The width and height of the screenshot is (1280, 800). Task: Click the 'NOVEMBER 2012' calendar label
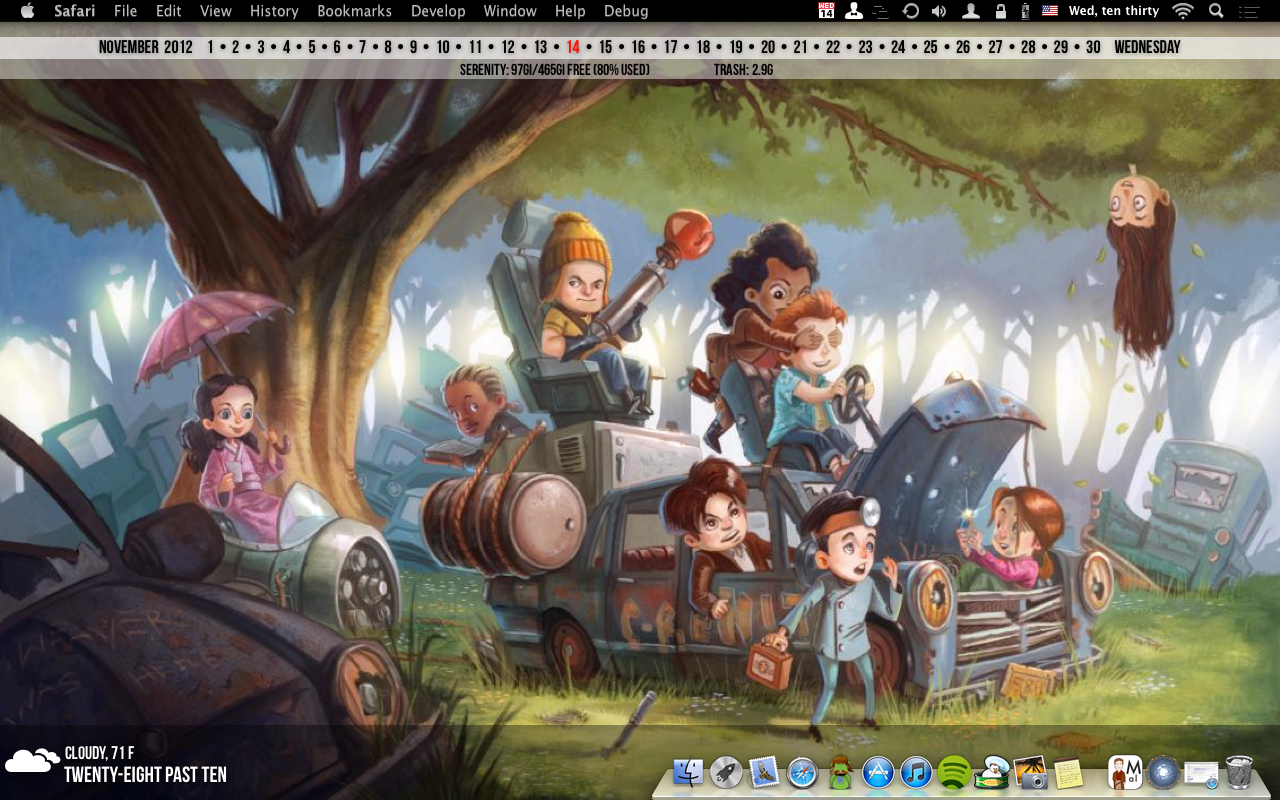pyautogui.click(x=145, y=47)
